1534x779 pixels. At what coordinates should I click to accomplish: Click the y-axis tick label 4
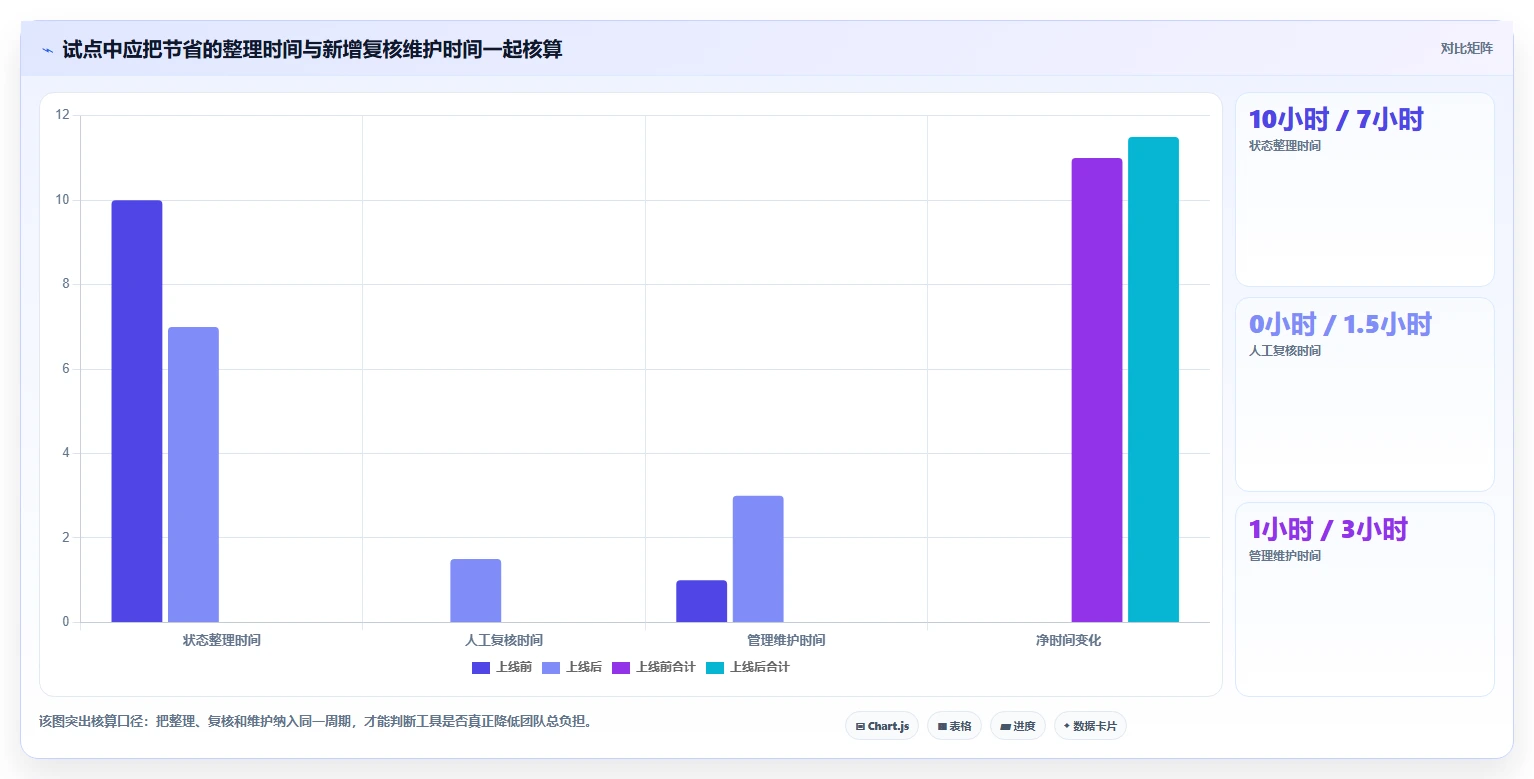[66, 453]
